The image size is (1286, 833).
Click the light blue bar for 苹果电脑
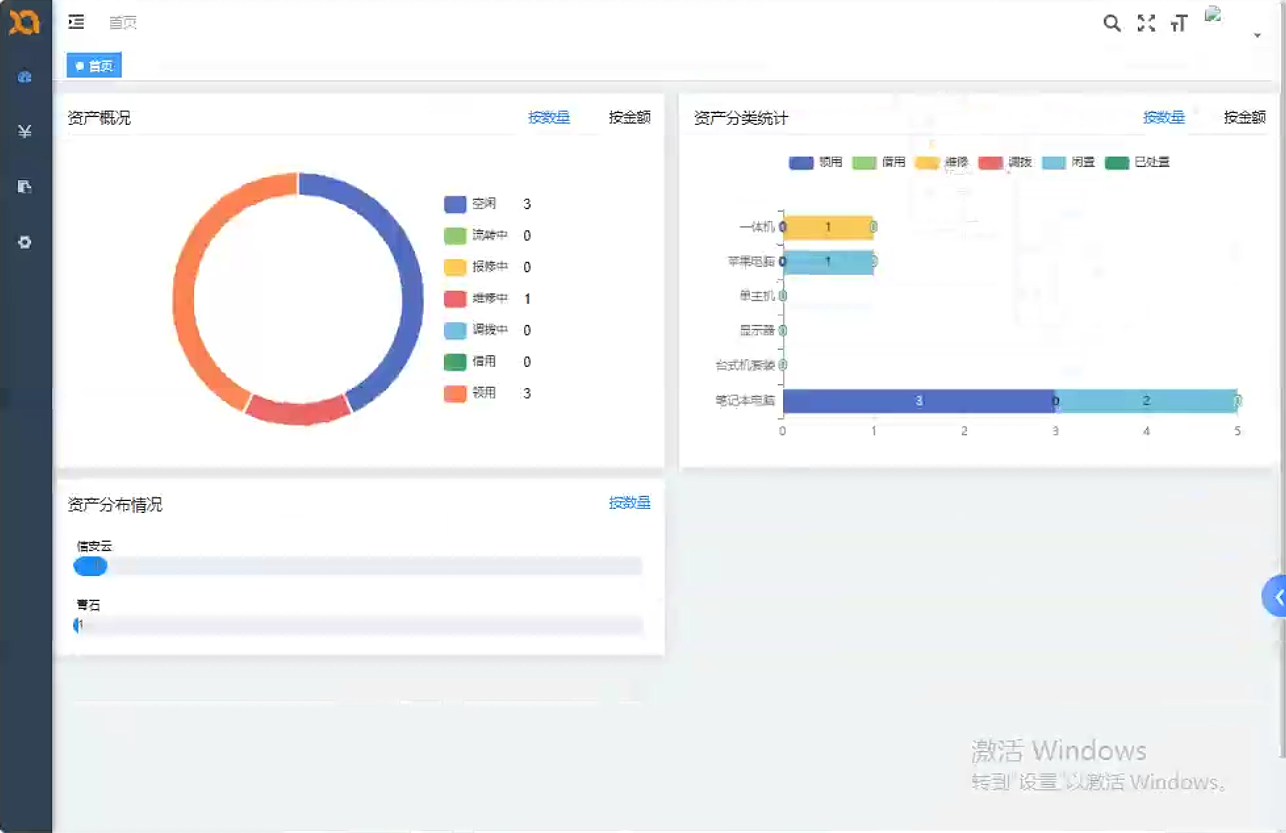[828, 262]
